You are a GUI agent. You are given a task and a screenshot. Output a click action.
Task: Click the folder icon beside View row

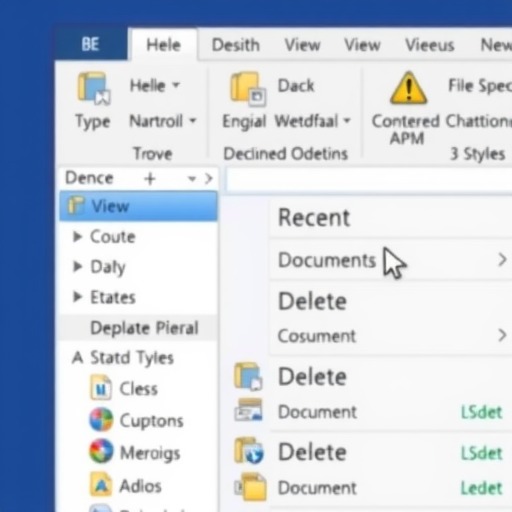(76, 205)
